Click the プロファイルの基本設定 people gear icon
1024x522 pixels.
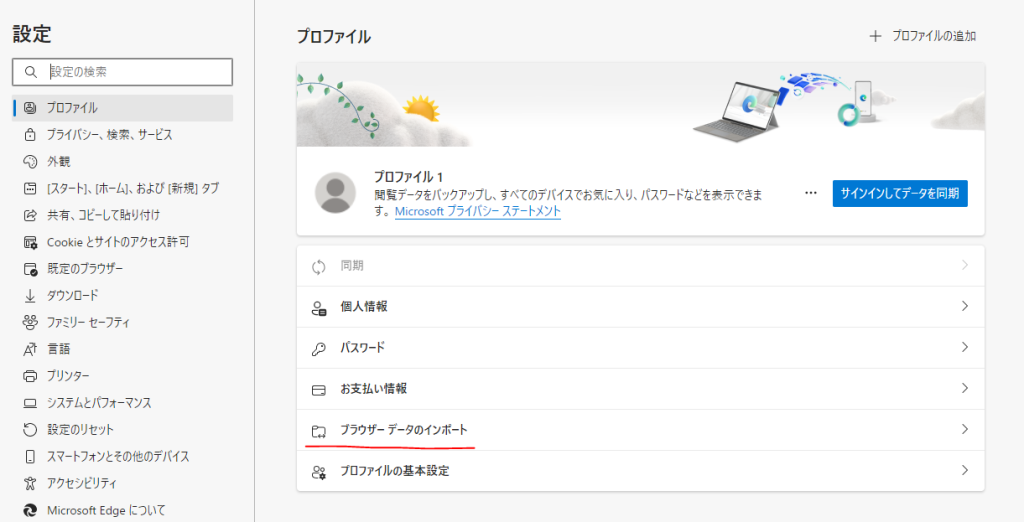[x=319, y=472]
